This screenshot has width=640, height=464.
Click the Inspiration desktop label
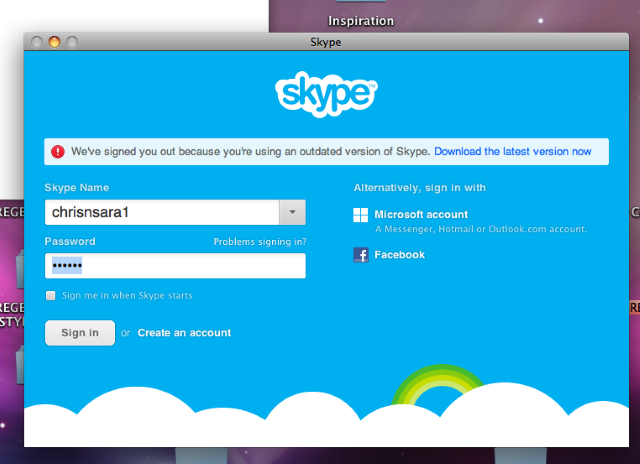pyautogui.click(x=361, y=21)
